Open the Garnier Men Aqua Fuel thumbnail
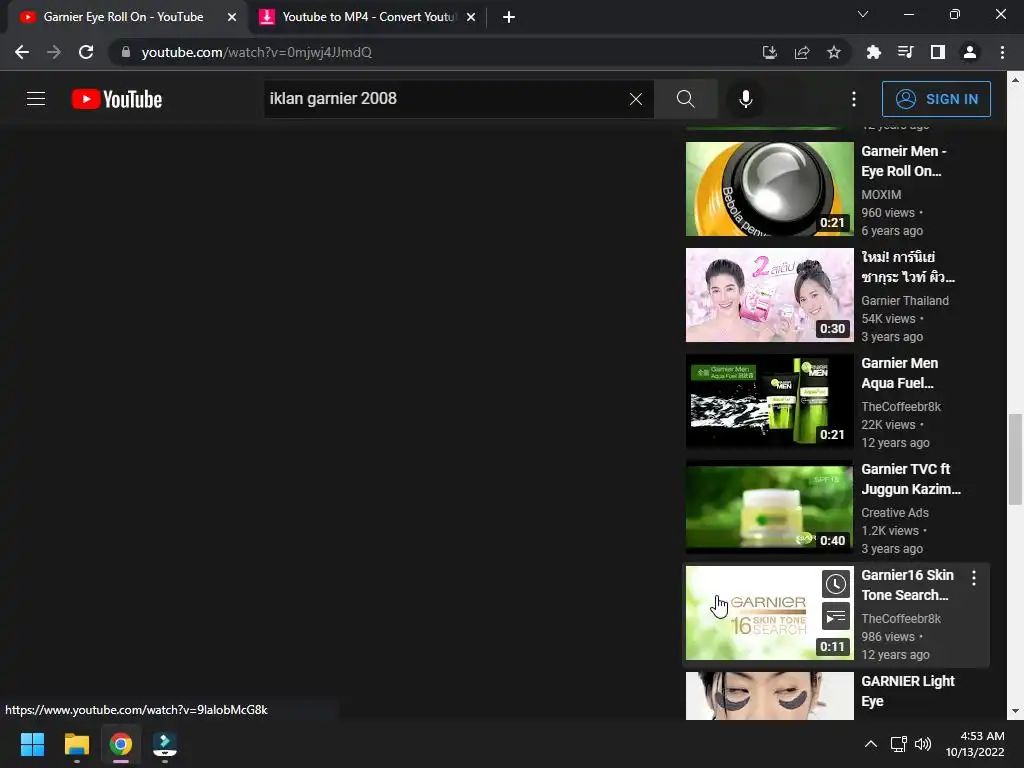1024x768 pixels. (769, 400)
